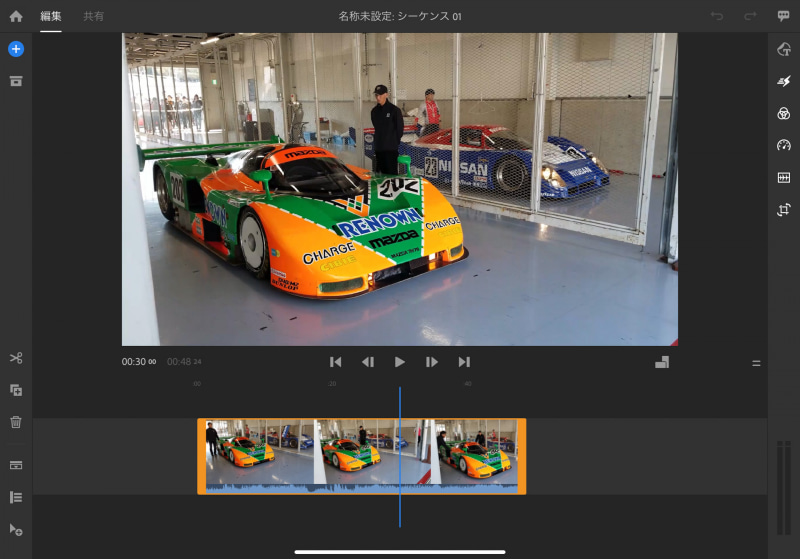Click the undo arrow icon
The width and height of the screenshot is (800, 559).
coord(717,16)
